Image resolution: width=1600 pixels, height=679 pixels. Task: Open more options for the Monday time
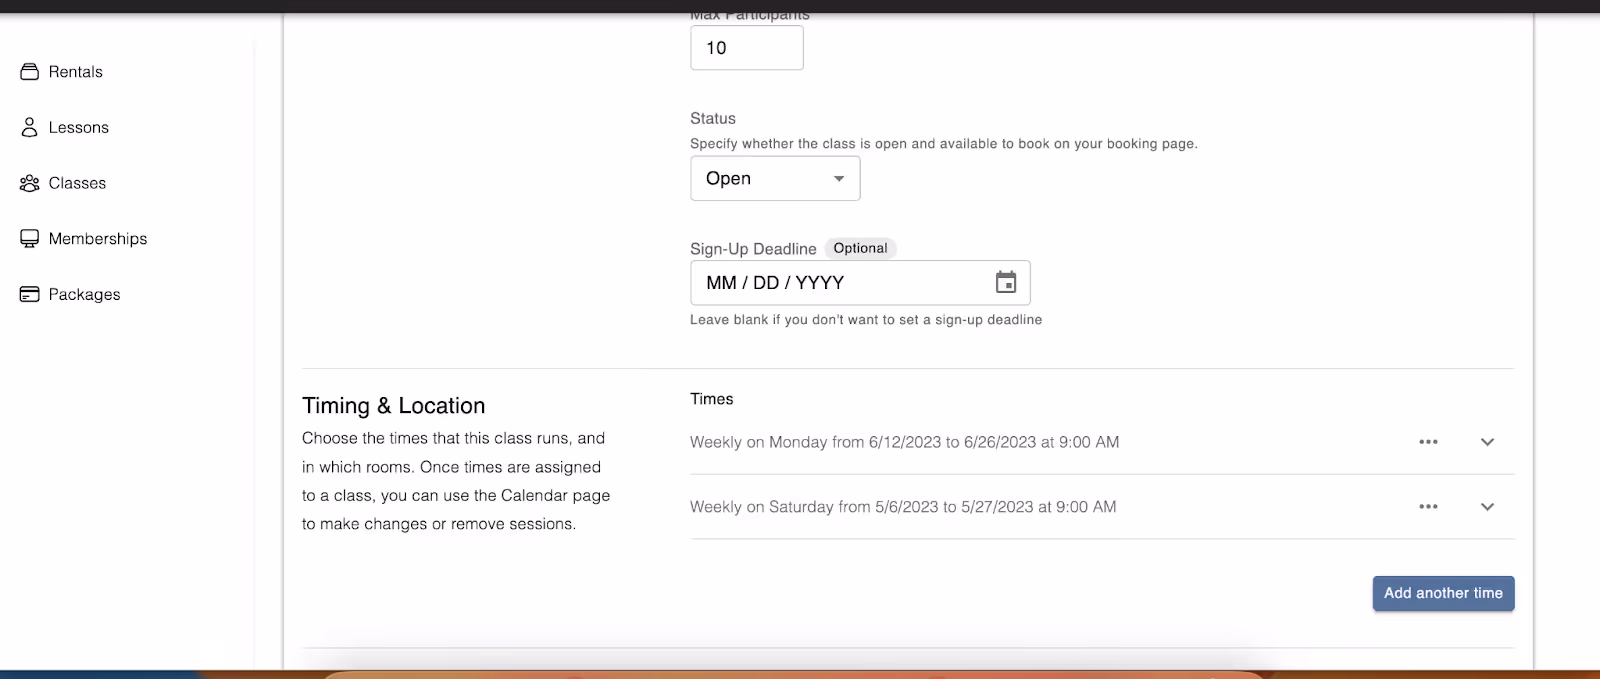click(1428, 442)
